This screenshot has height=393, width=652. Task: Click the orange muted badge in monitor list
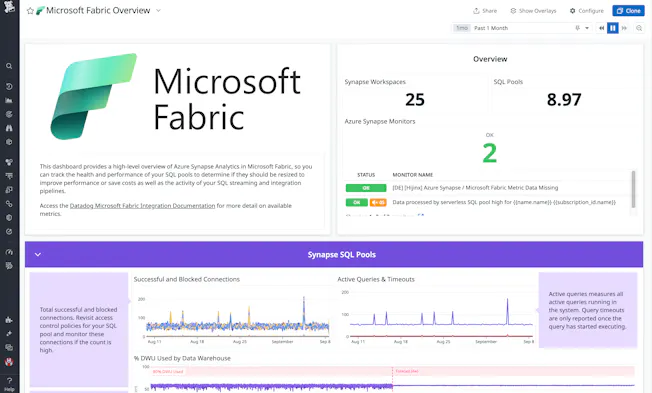tap(378, 203)
